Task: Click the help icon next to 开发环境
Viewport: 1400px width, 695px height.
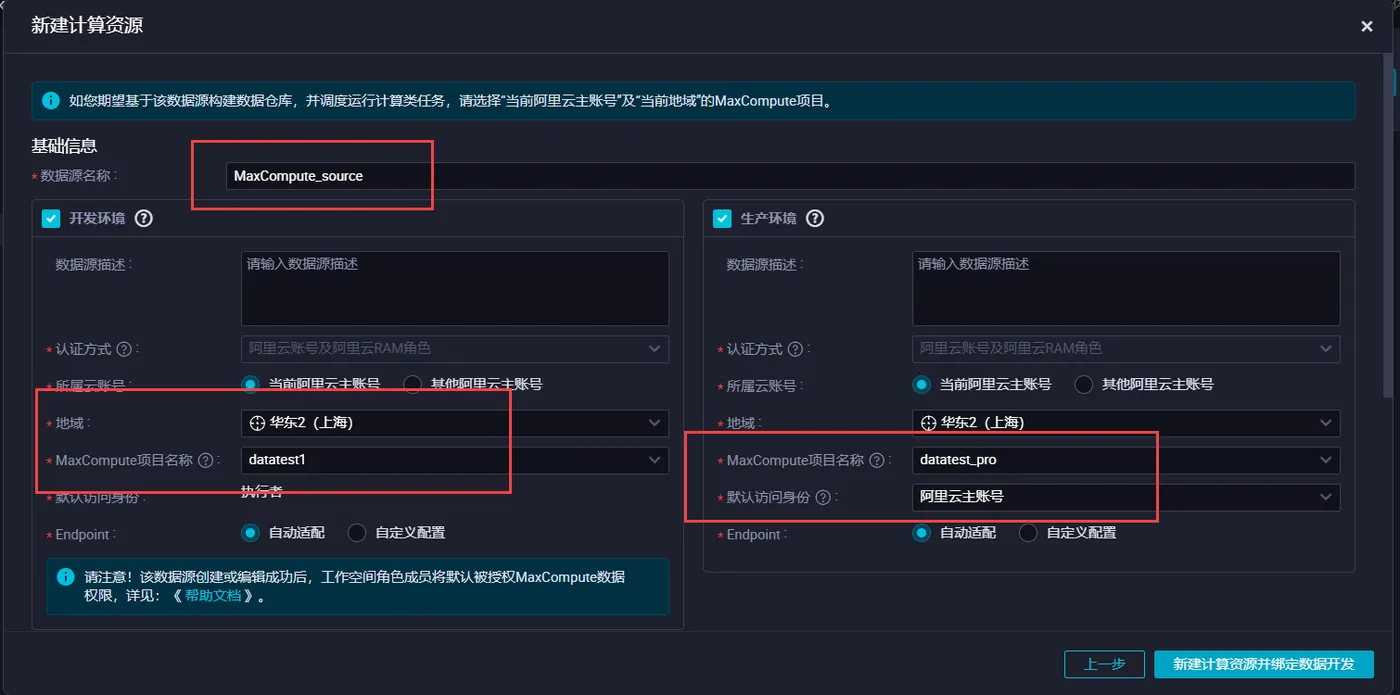Action: (143, 218)
